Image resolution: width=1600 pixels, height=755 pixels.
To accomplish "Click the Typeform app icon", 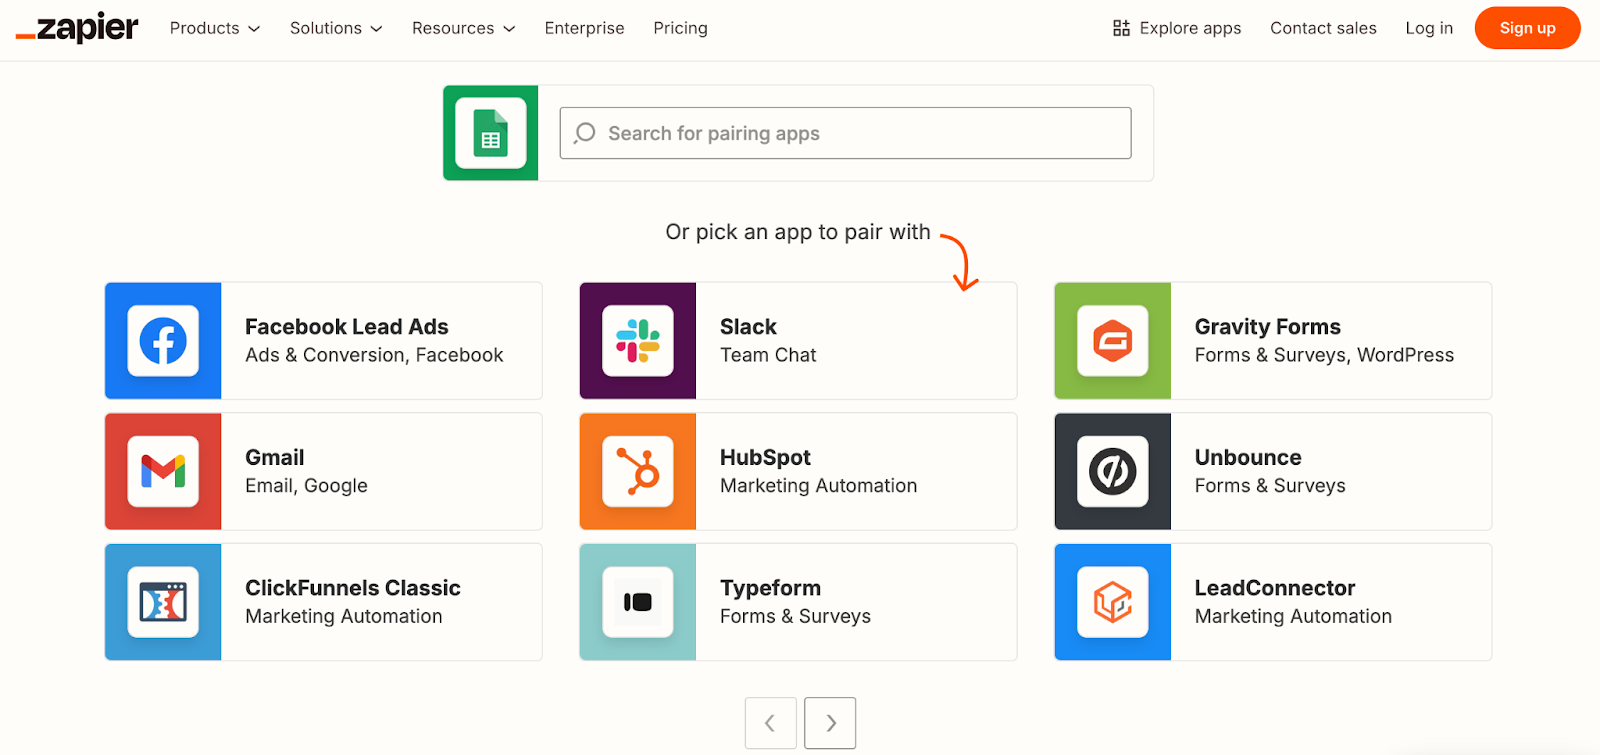I will click(638, 602).
